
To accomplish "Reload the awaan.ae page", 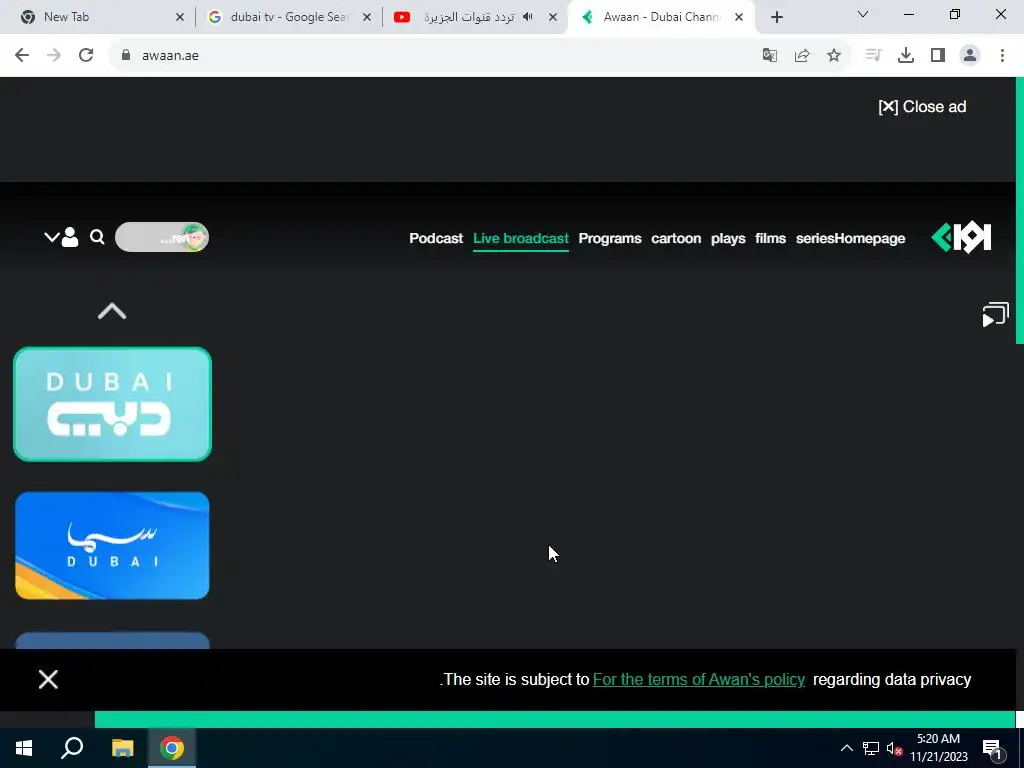I will click(x=86, y=56).
